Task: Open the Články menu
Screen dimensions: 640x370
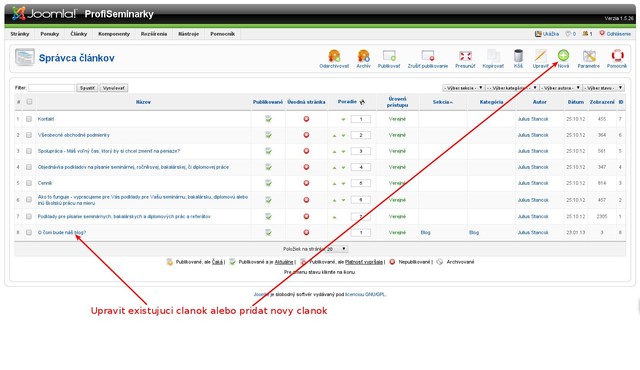Action: point(79,34)
